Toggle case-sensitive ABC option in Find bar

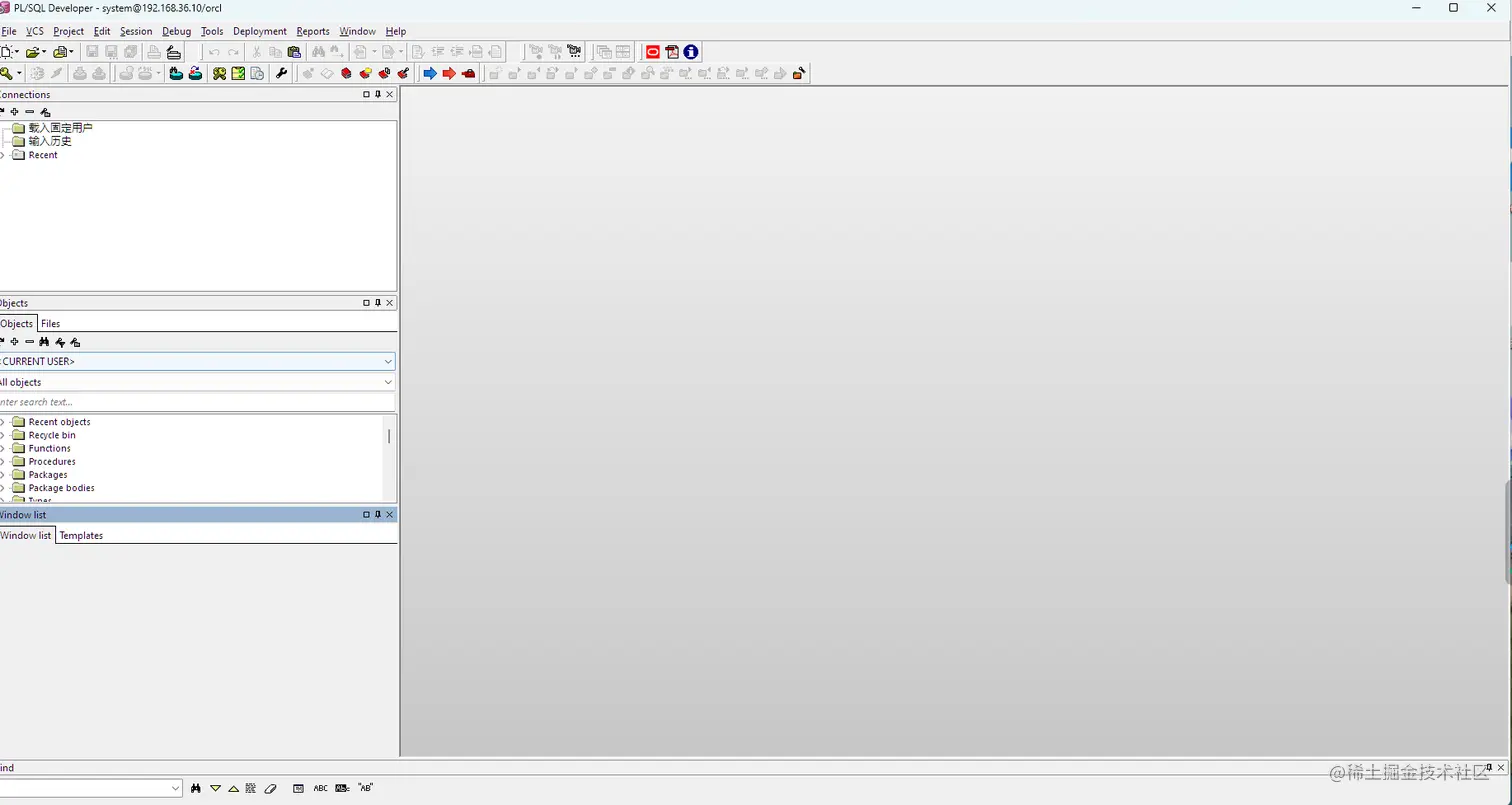click(320, 788)
